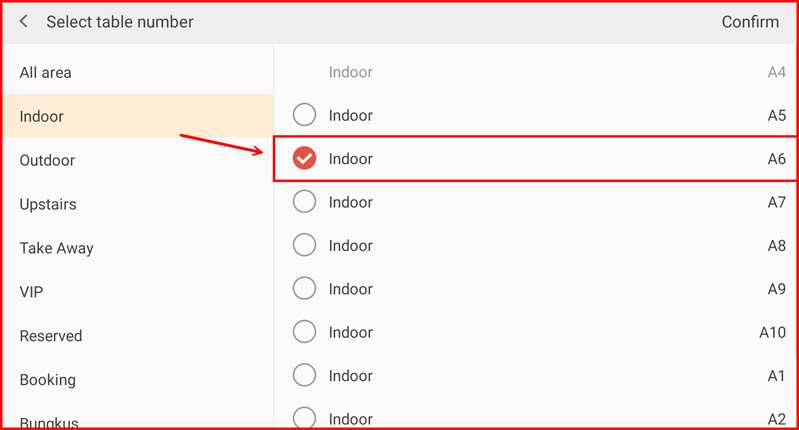Select the radio button for A9

pyautogui.click(x=304, y=289)
